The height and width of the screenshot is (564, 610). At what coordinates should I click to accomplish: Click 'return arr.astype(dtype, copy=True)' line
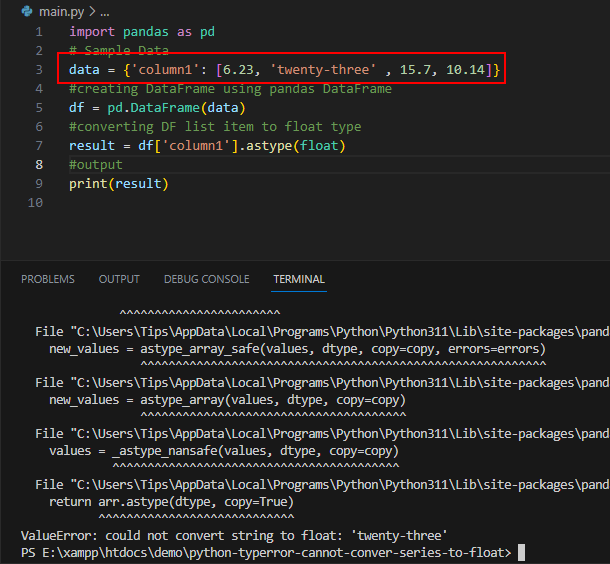point(171,502)
